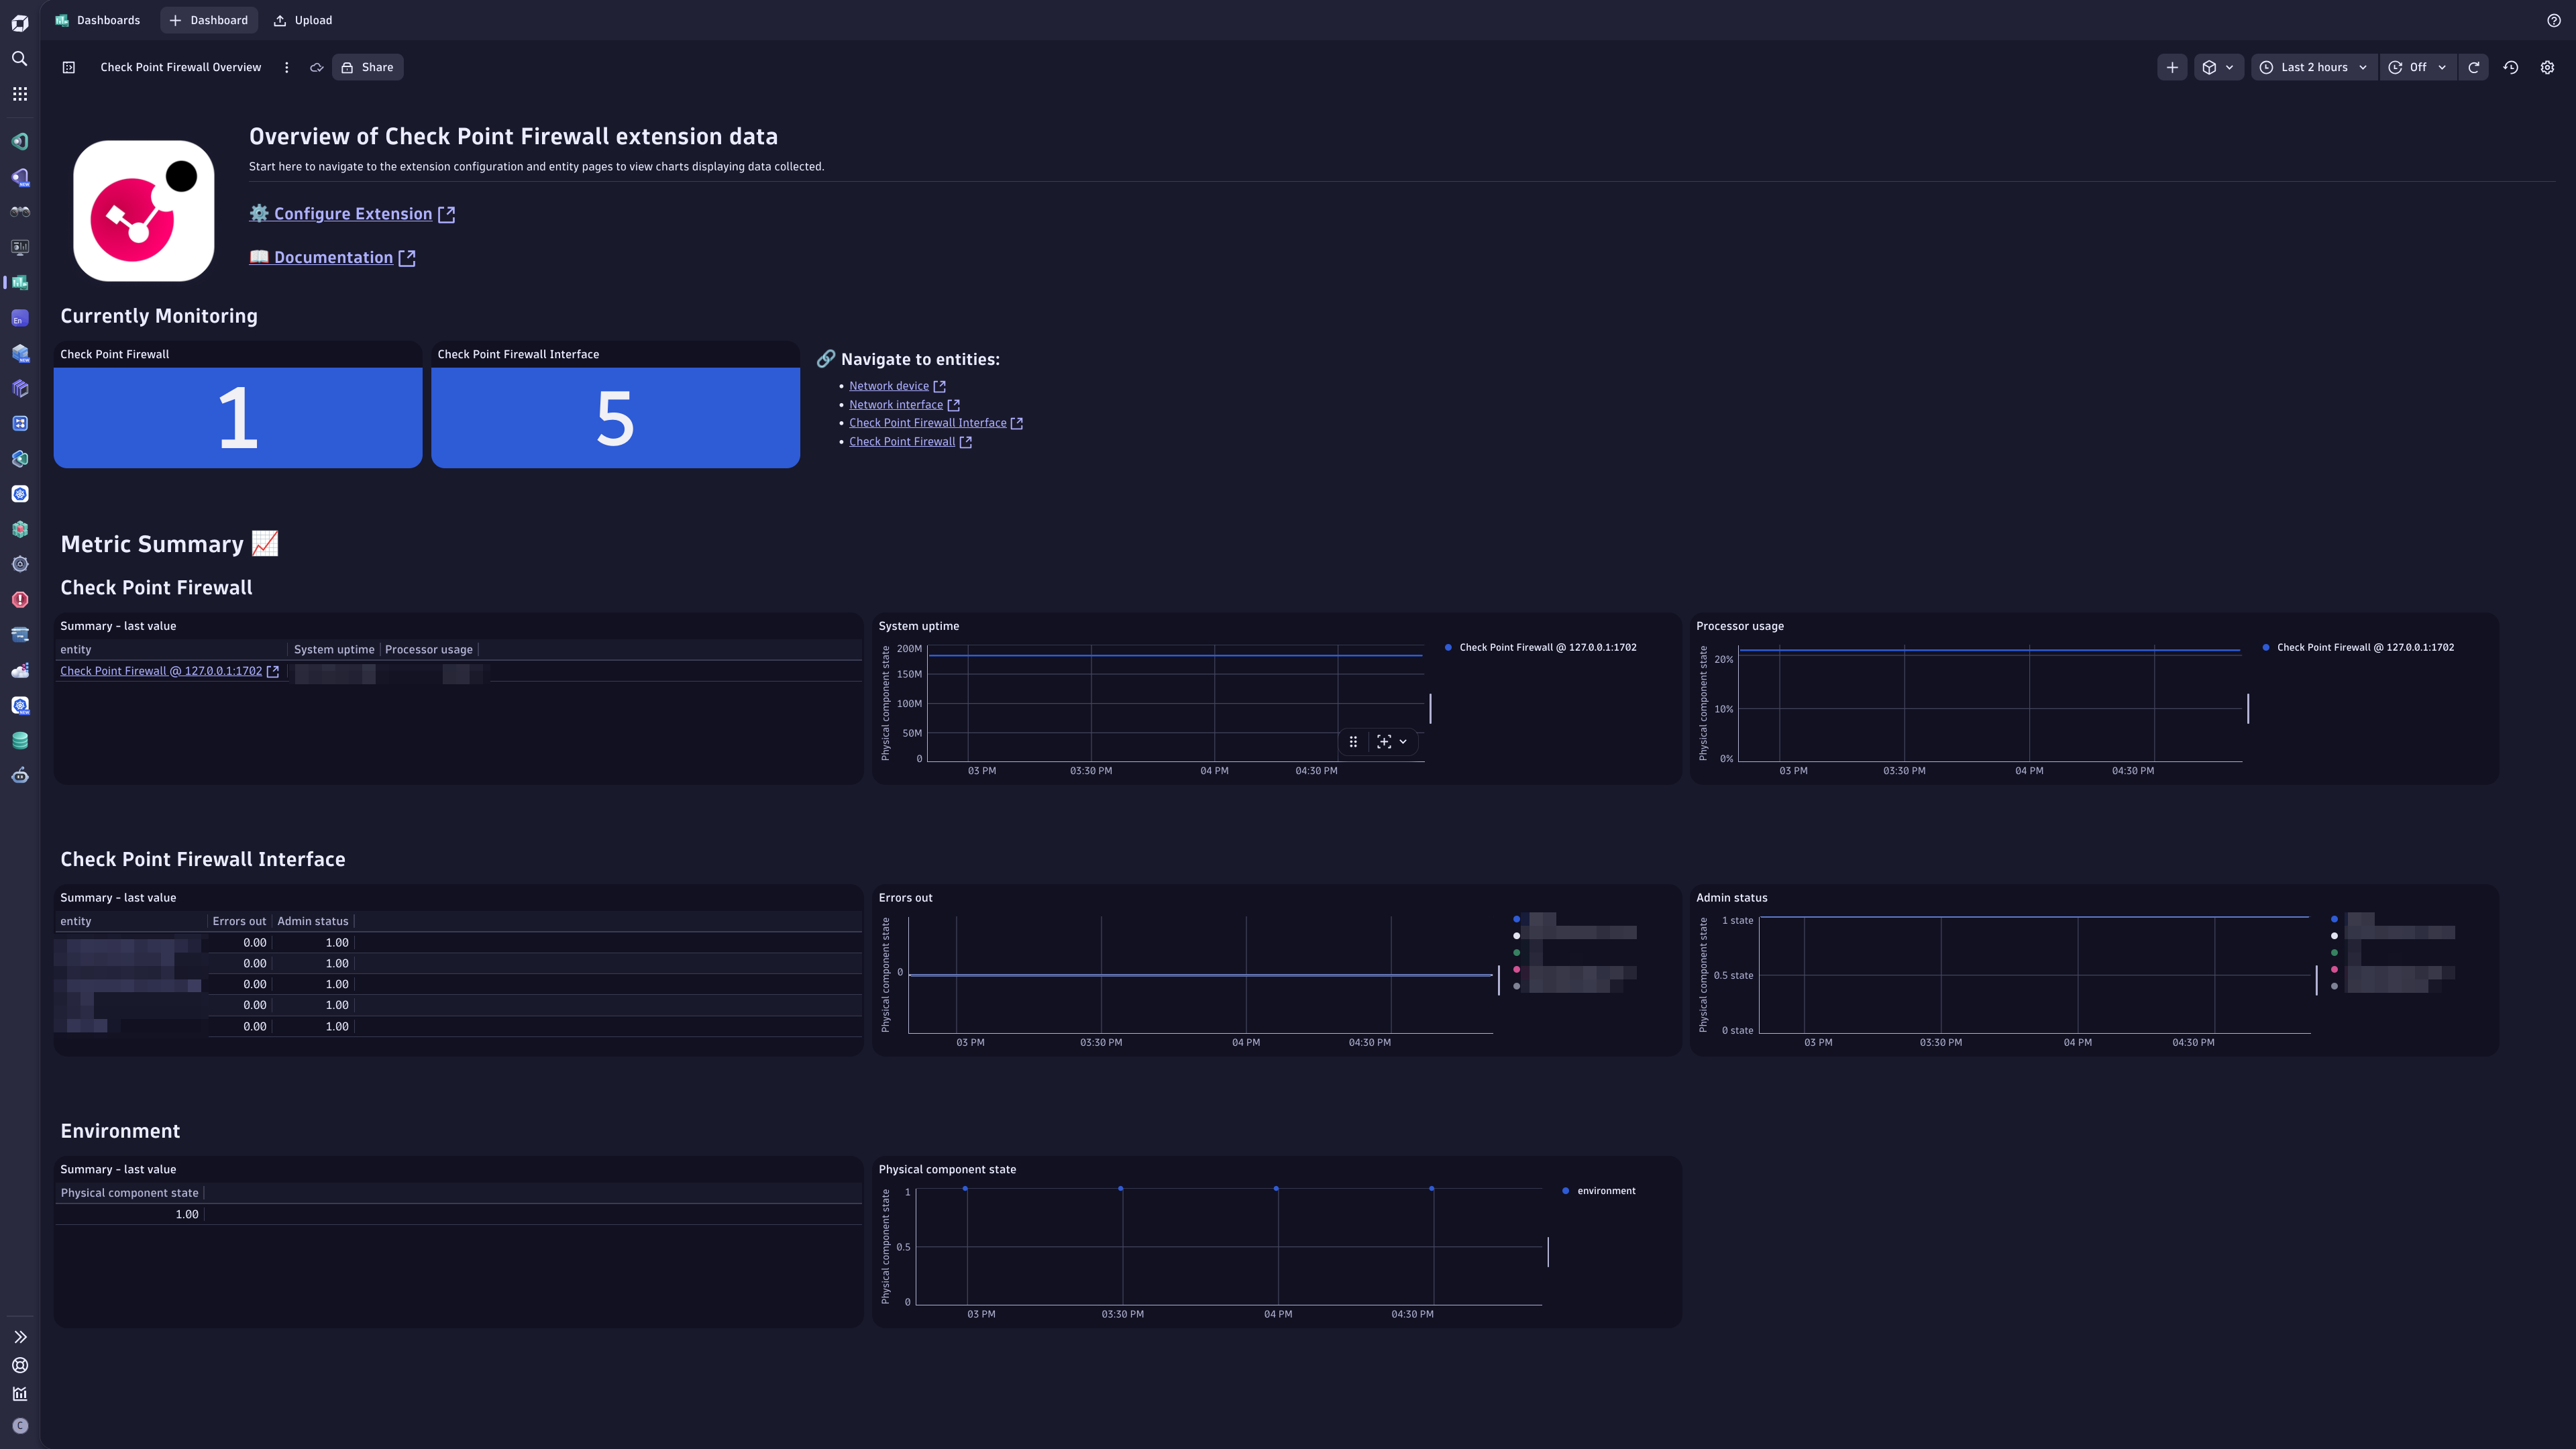Click the user avatar at the sidebar bottom
2576x1449 pixels.
click(20, 1426)
